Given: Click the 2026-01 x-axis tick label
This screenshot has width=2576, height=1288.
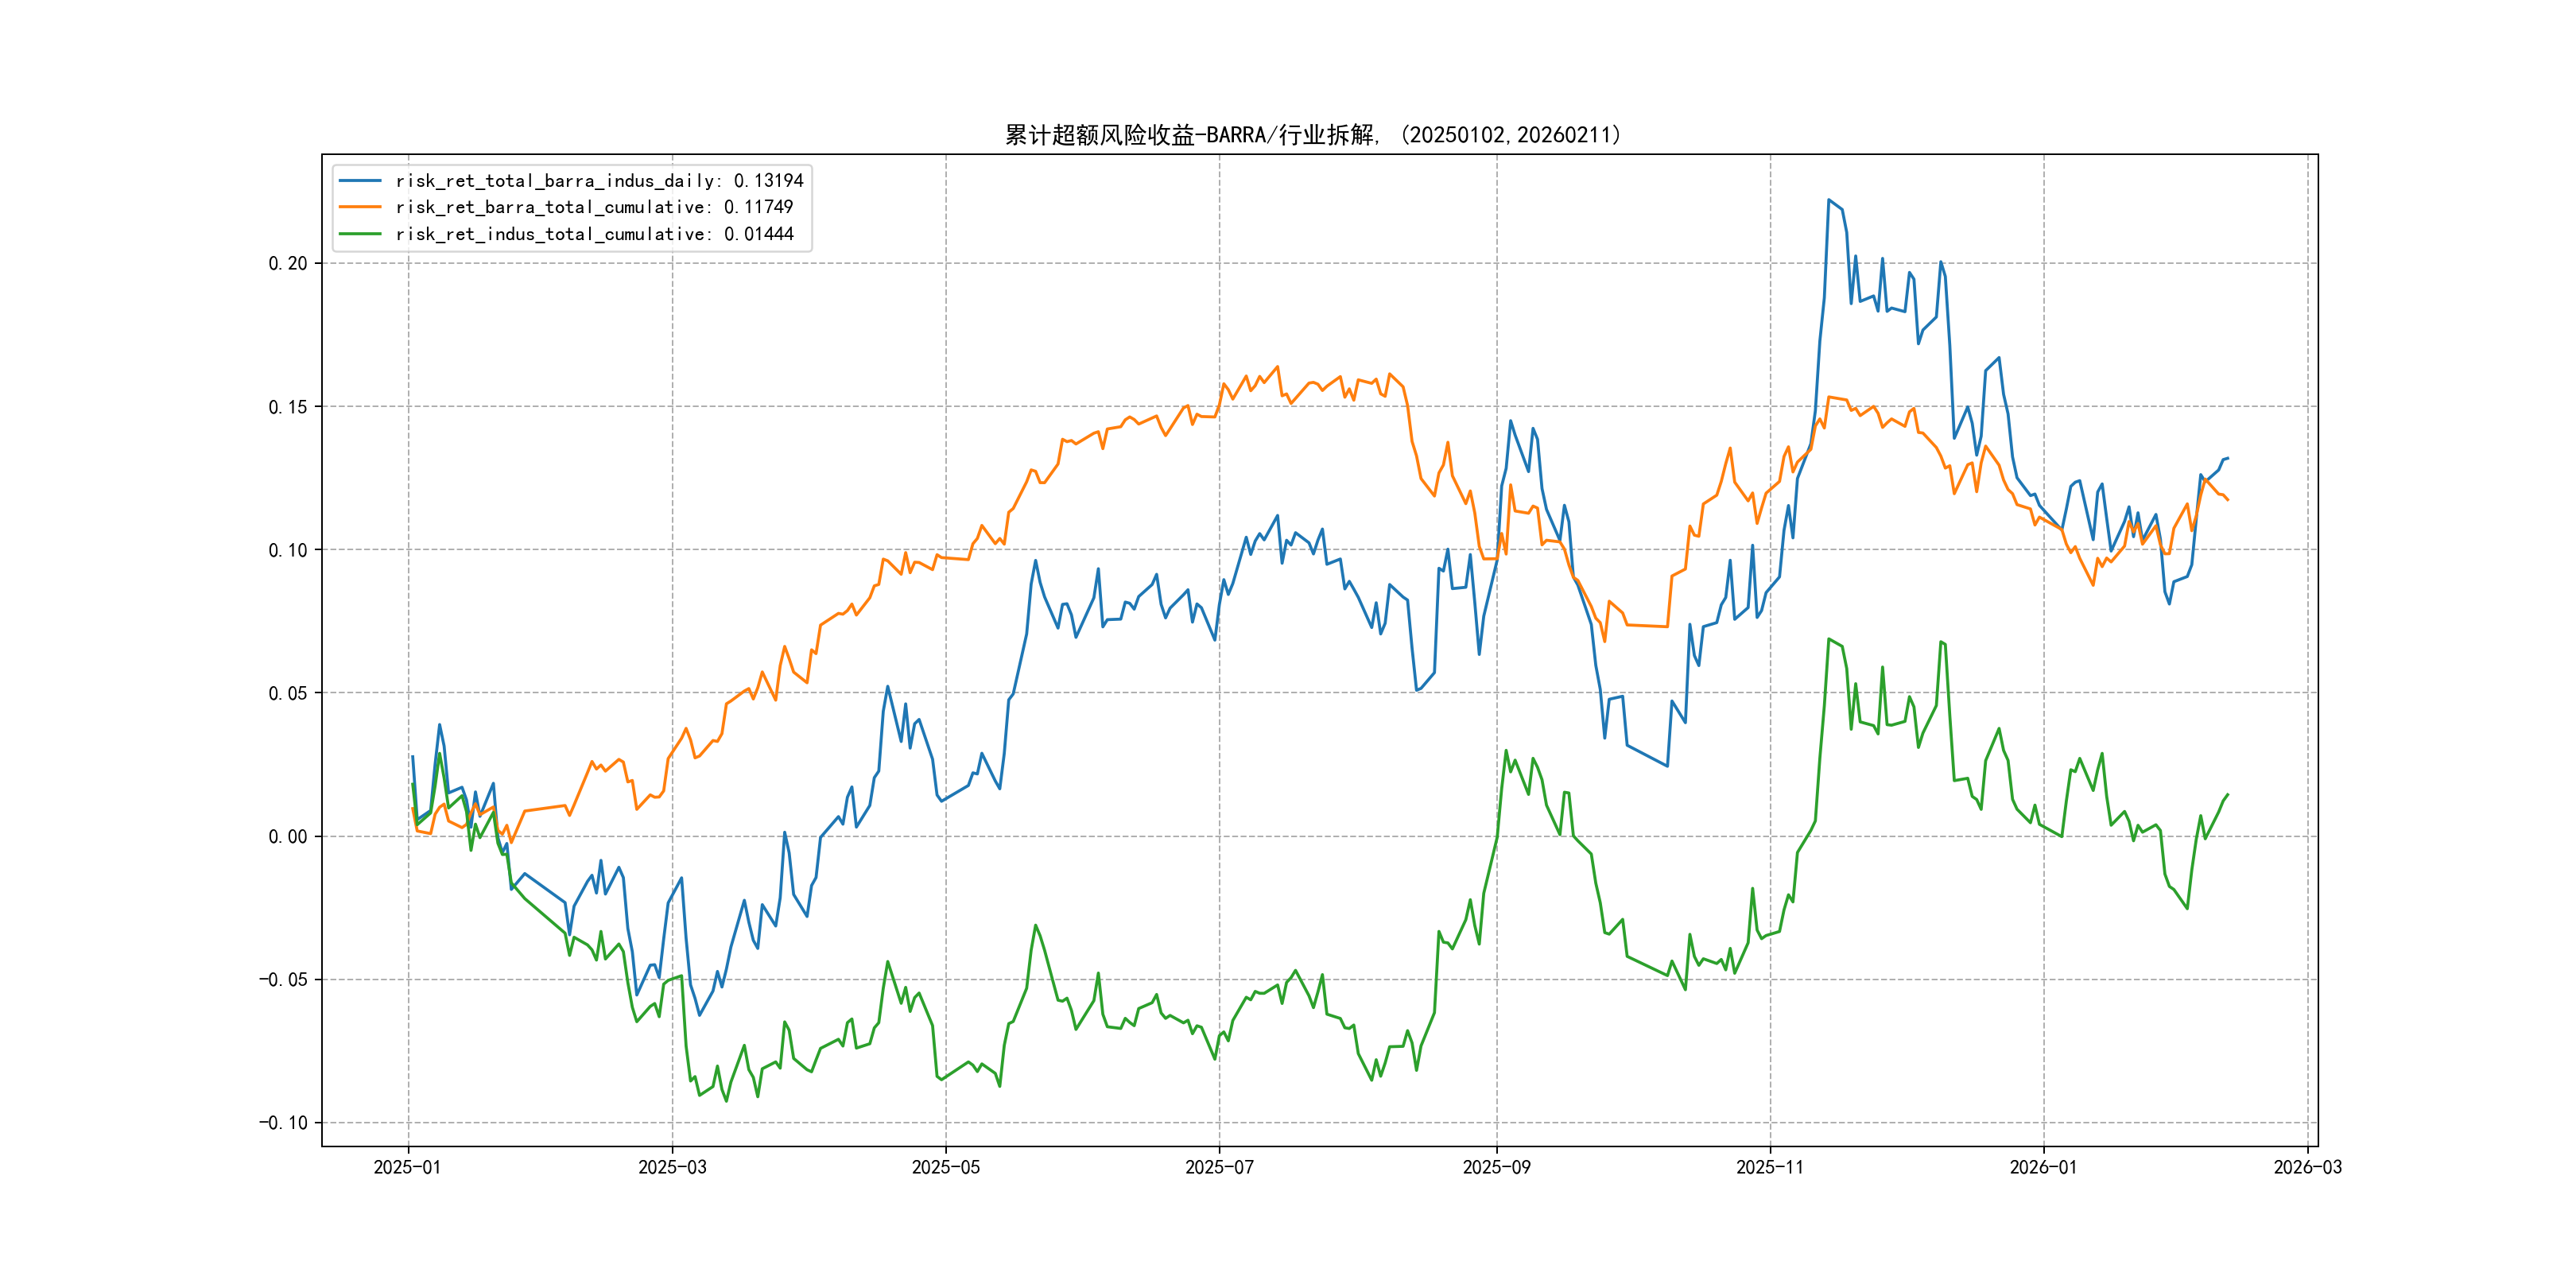Looking at the screenshot, I should tap(2043, 1168).
